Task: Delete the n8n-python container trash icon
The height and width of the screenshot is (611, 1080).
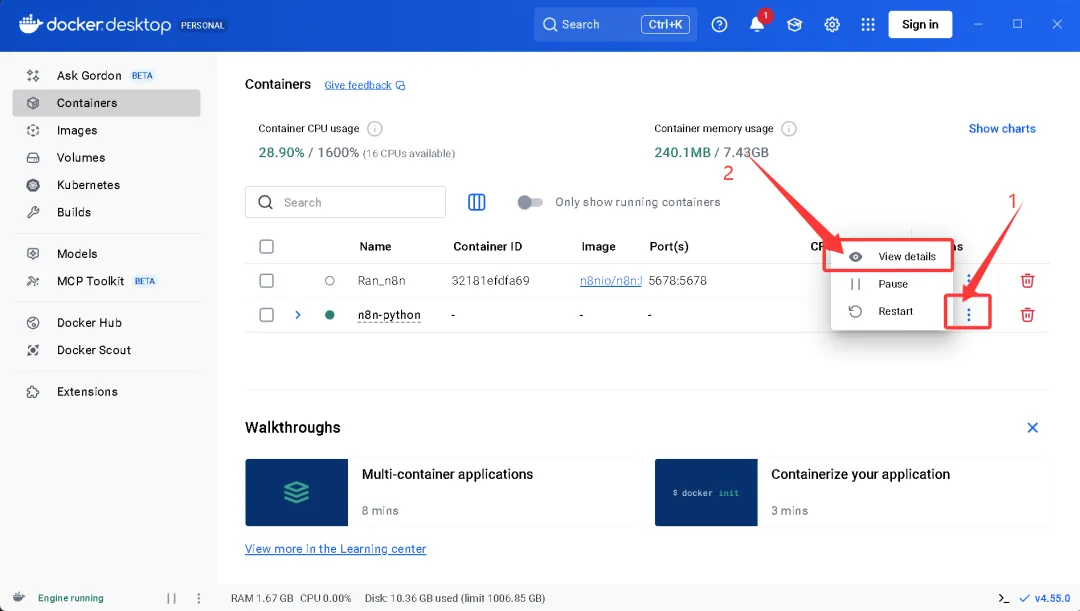Action: click(1027, 315)
